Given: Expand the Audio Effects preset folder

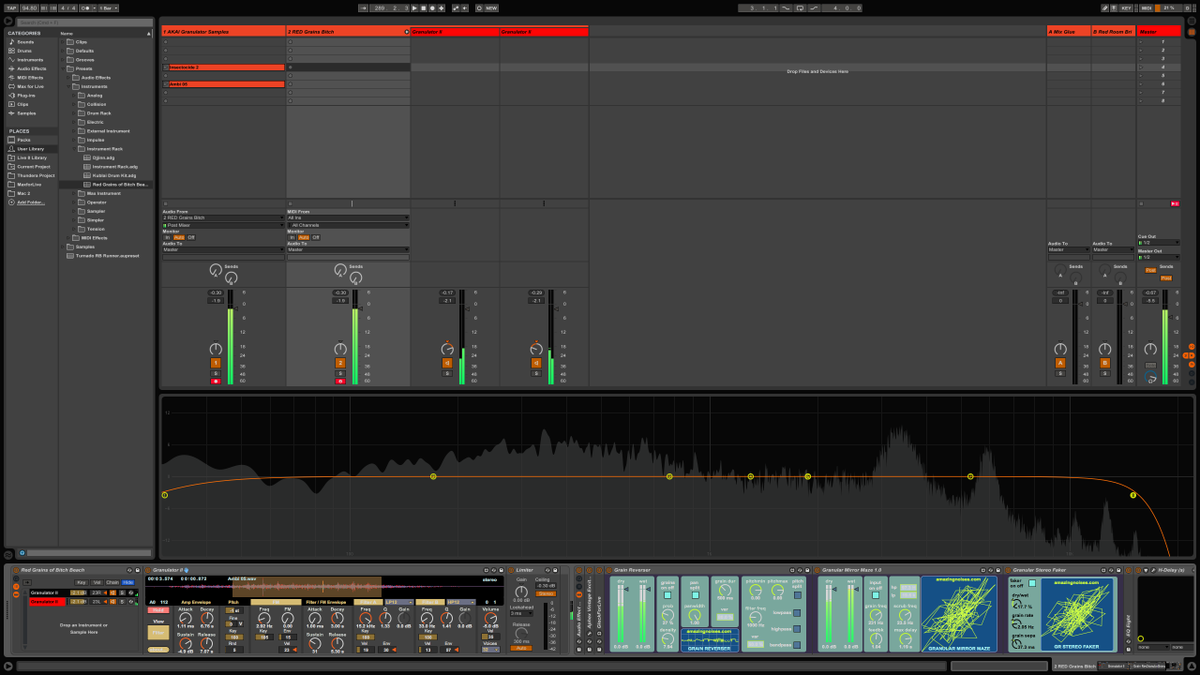Looking at the screenshot, I should [70, 77].
